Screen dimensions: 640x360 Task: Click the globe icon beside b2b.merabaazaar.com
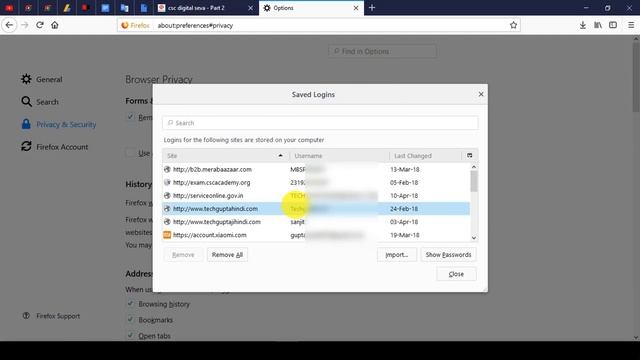tap(167, 169)
